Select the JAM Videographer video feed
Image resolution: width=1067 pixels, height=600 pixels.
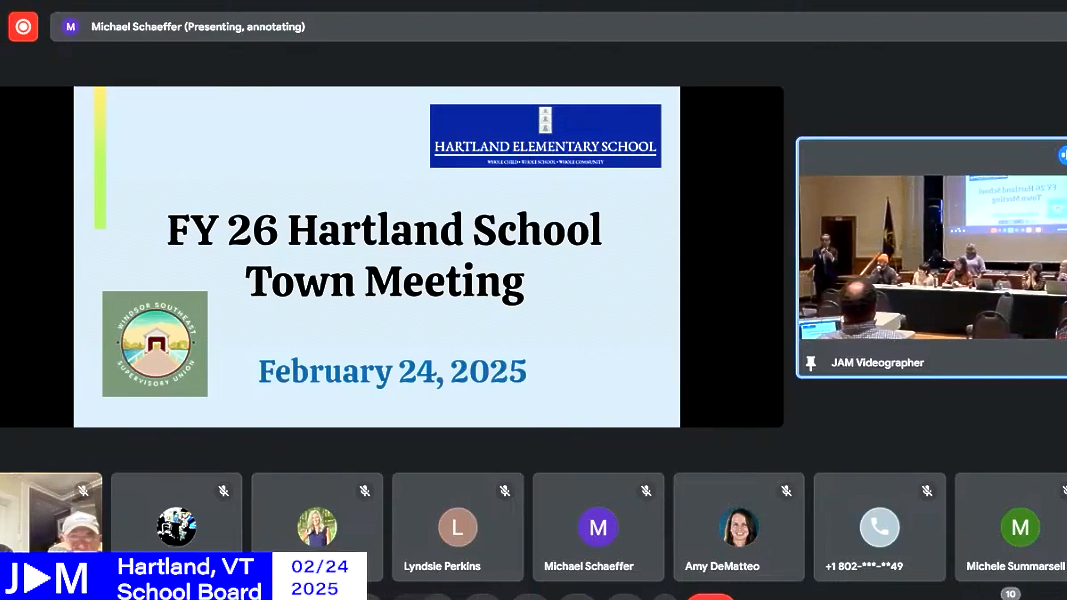click(x=932, y=258)
